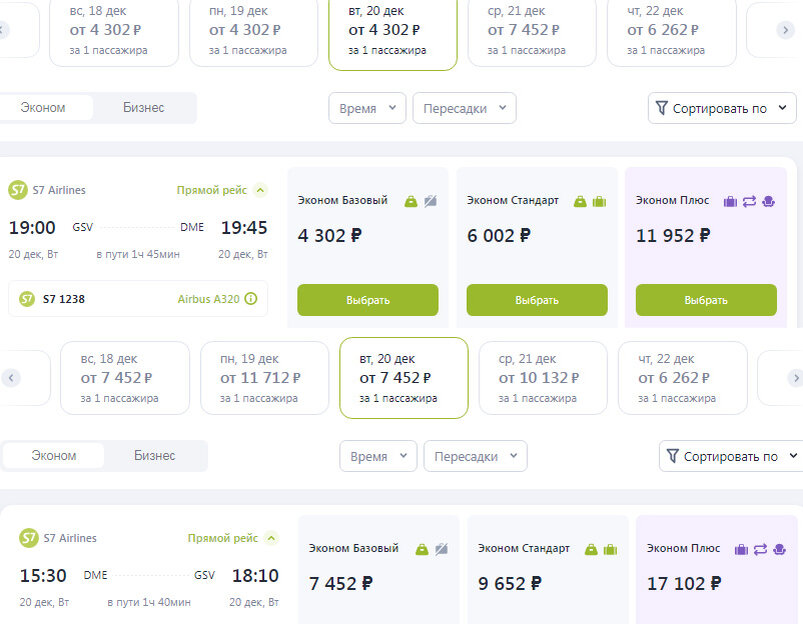
Task: Click the exchange arrows icon on the 11 952 ₽ fare
Action: 749,201
